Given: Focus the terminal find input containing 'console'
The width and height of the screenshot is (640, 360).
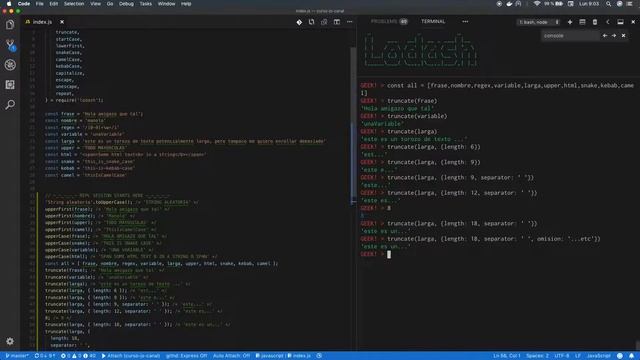Looking at the screenshot, I should [570, 36].
